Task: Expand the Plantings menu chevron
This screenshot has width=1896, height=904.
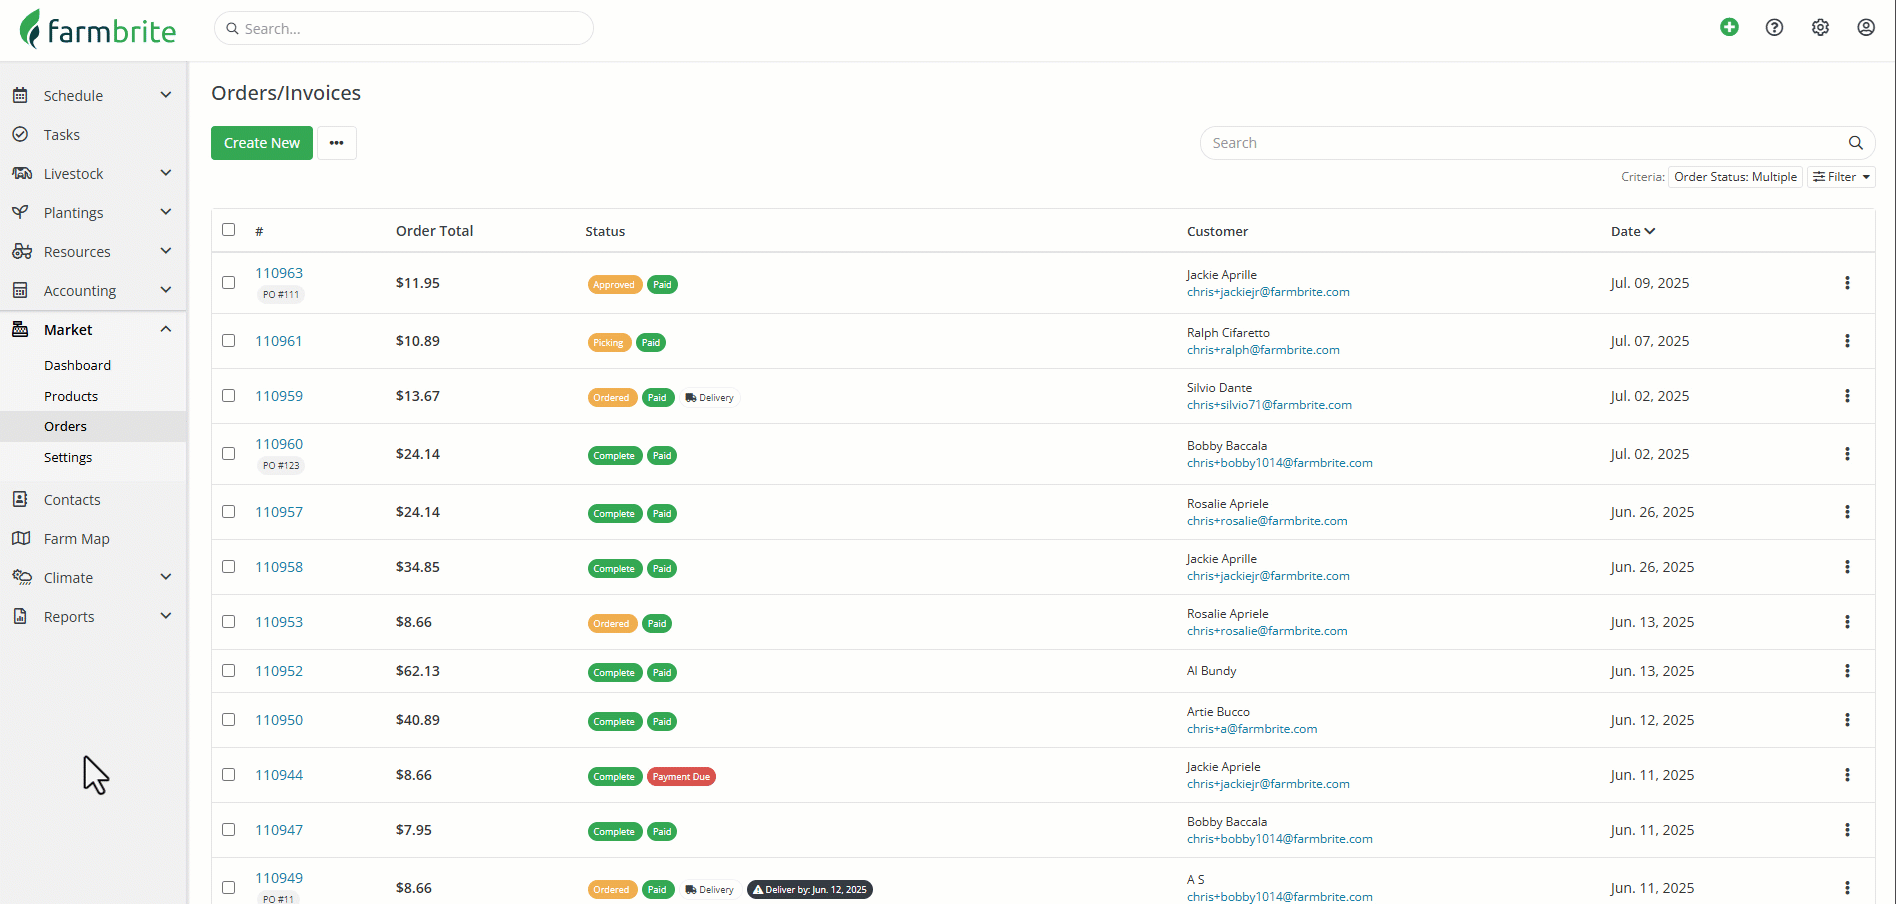Action: [166, 212]
